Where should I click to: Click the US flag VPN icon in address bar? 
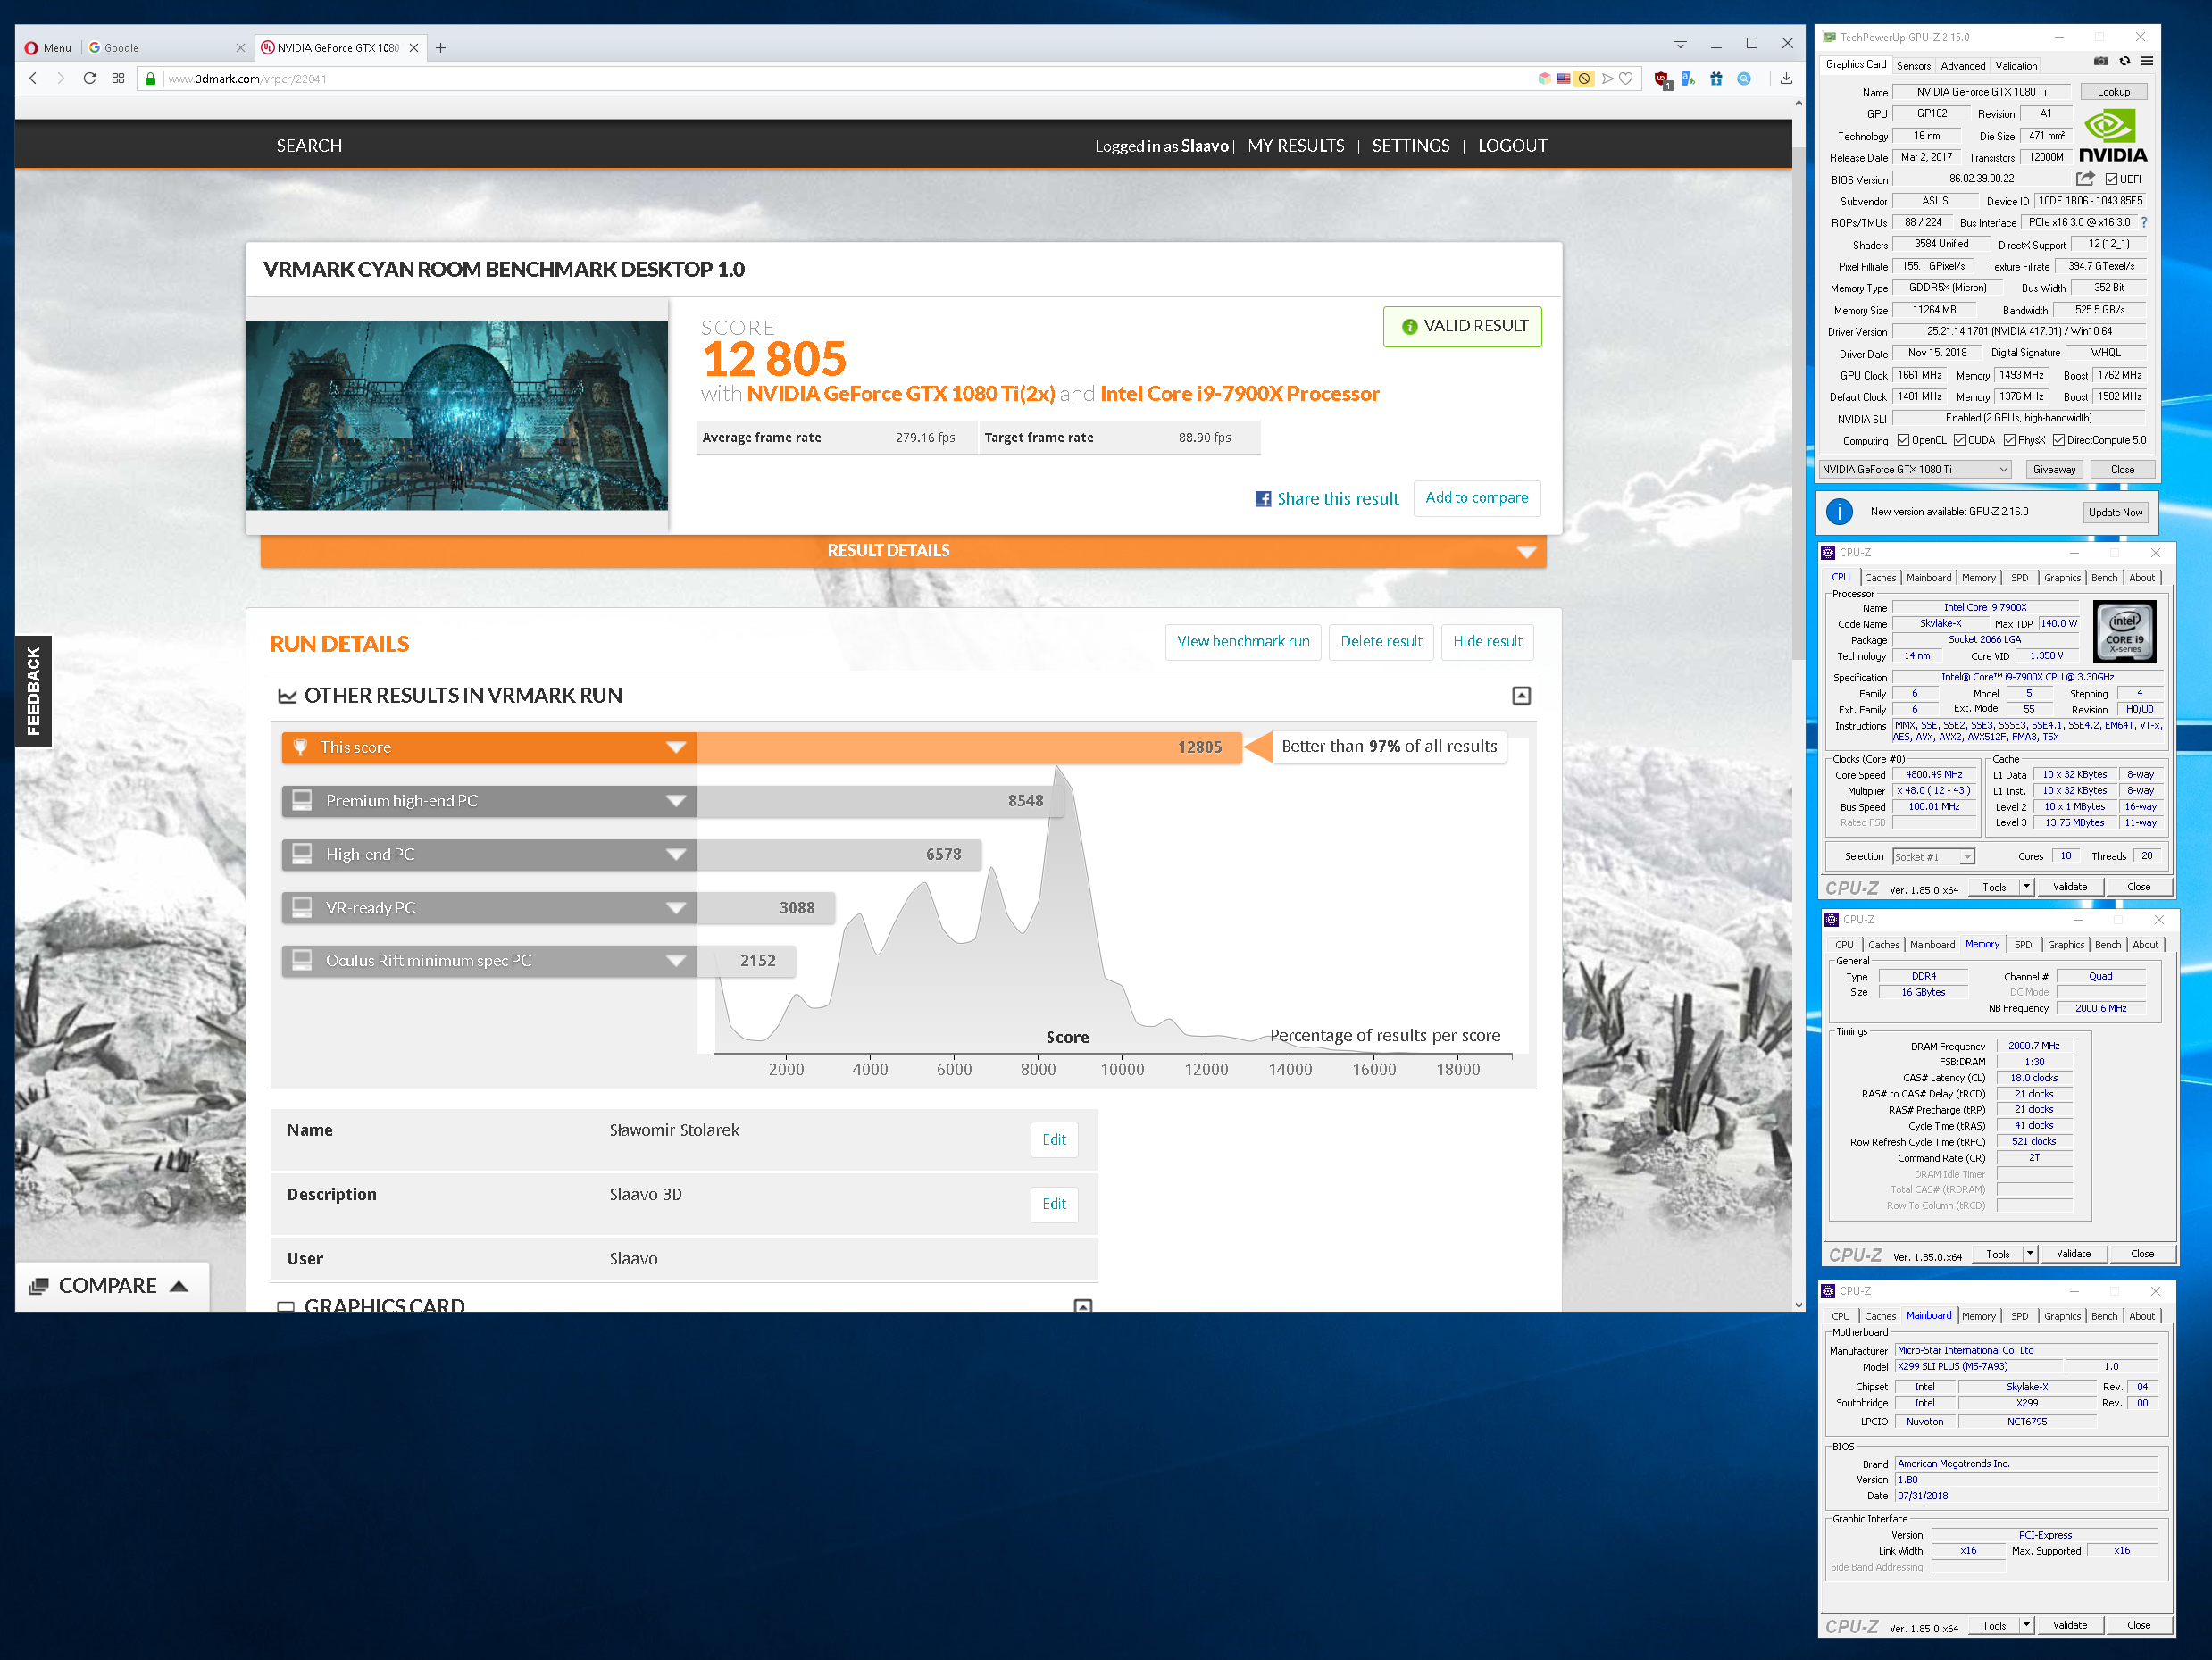pos(1563,78)
